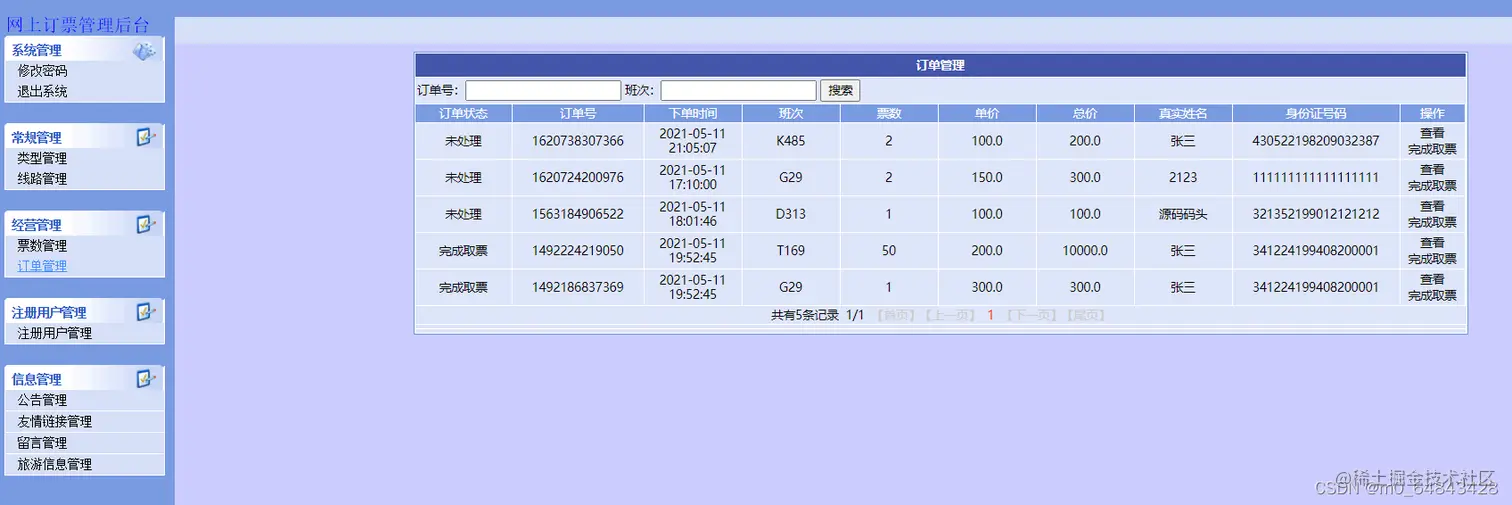This screenshot has height=505, width=1512.
Task: Open 旅游信息管理 page
Action: 54,464
